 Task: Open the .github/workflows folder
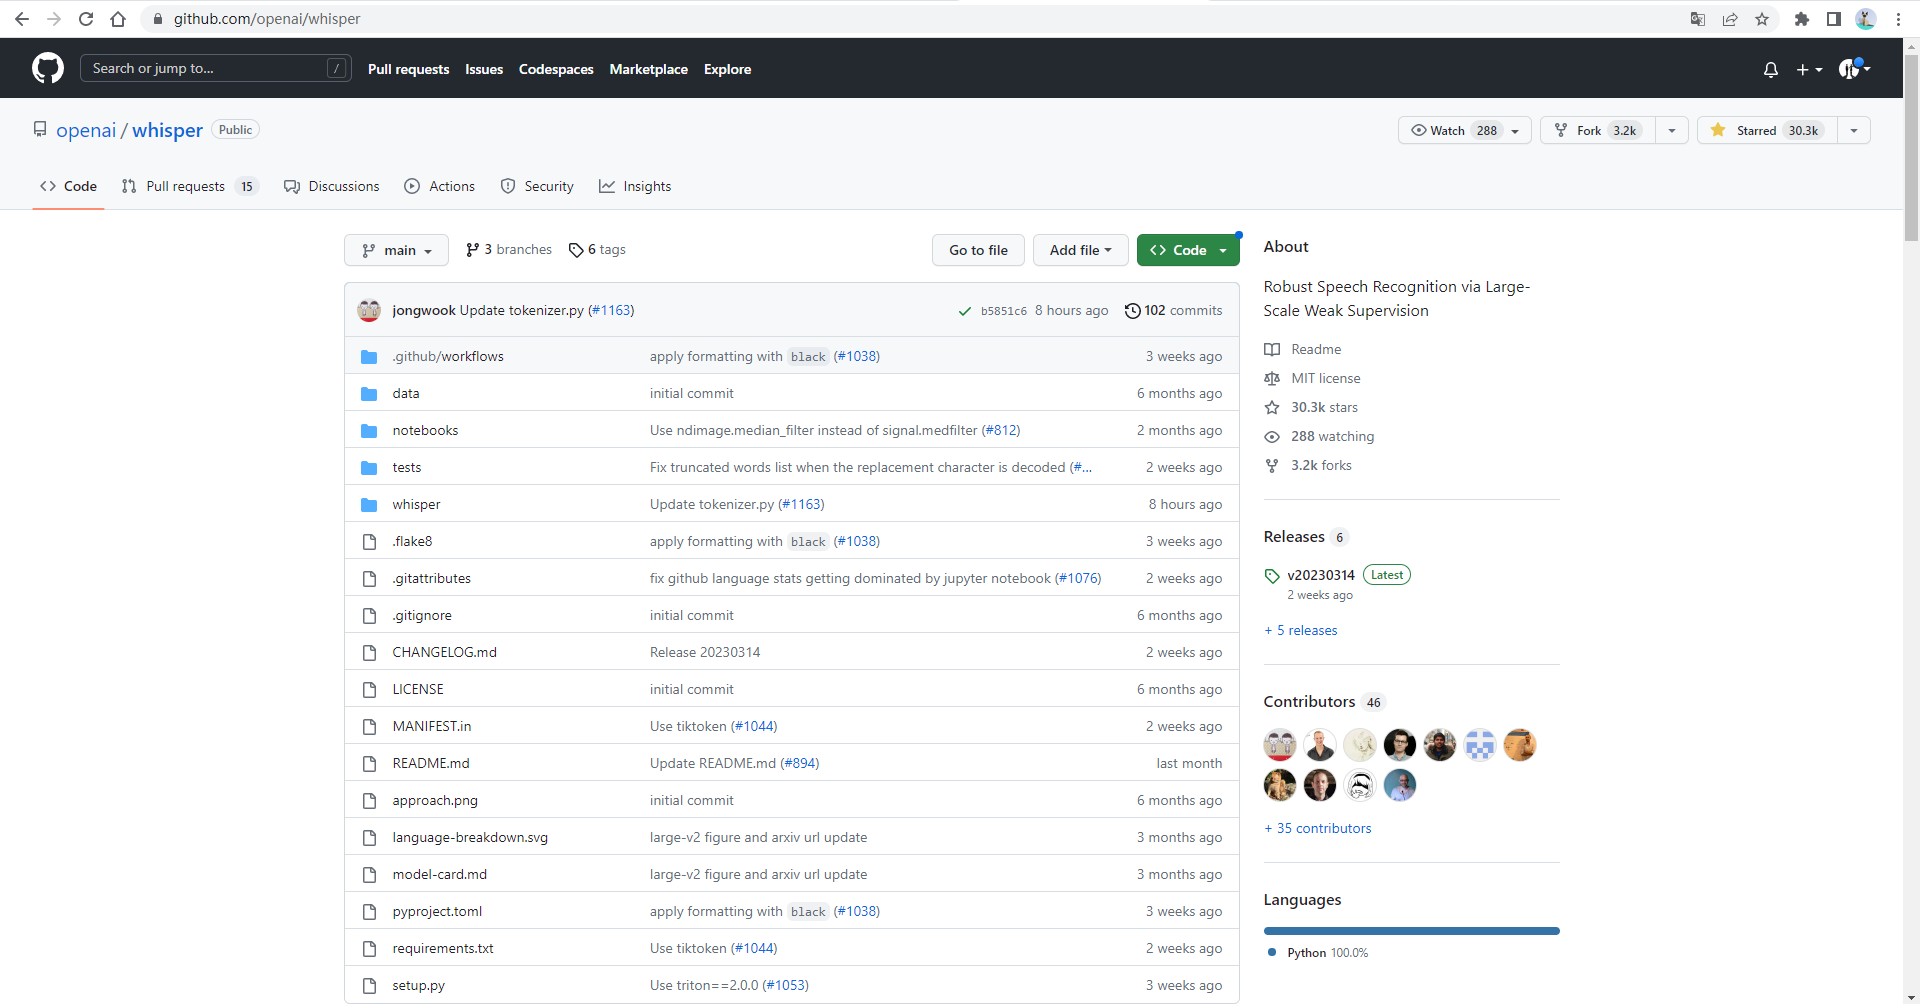(448, 356)
